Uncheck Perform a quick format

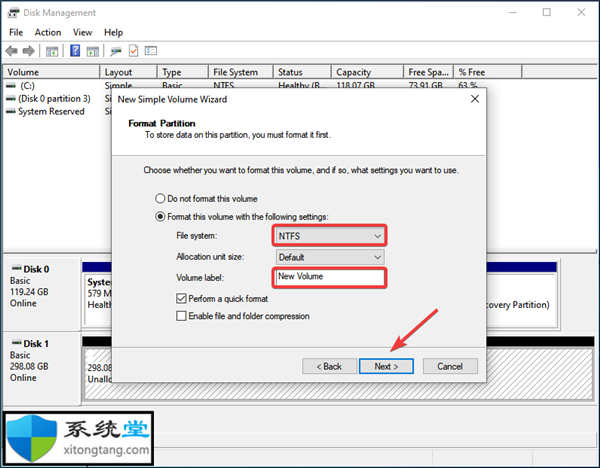click(x=181, y=298)
